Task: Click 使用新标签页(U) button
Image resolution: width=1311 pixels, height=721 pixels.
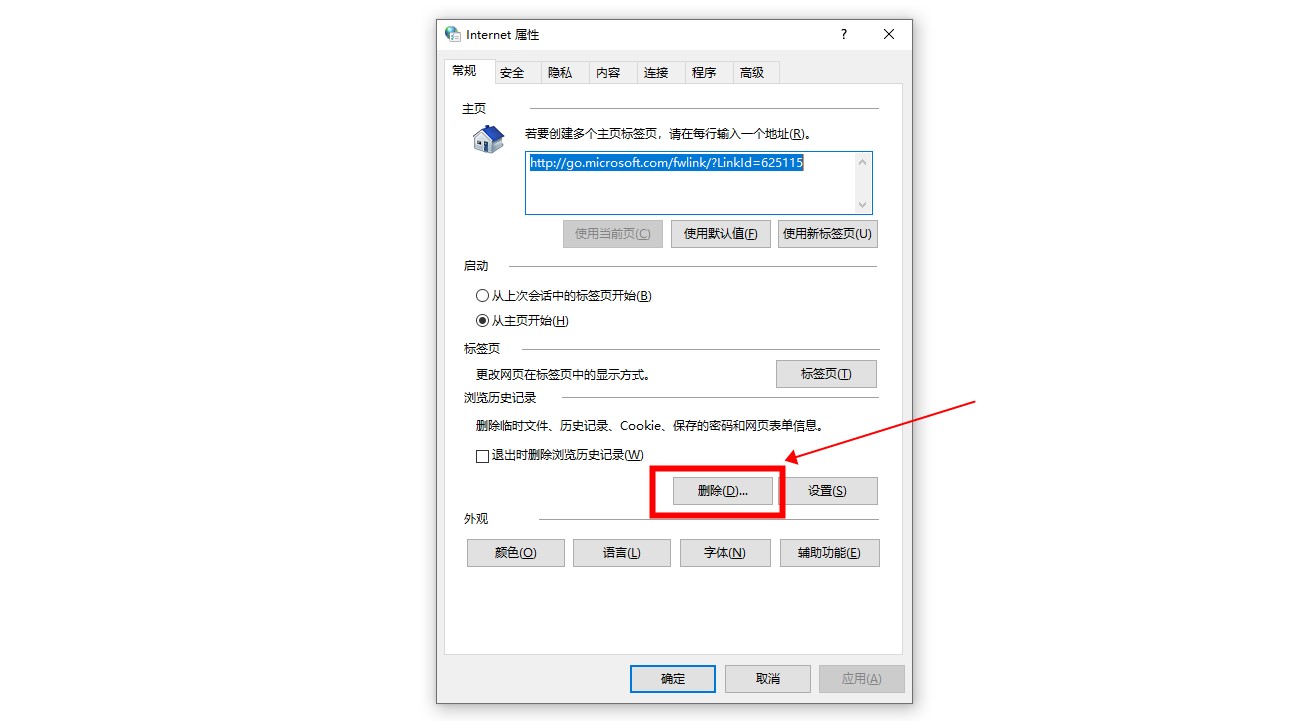Action: (828, 234)
